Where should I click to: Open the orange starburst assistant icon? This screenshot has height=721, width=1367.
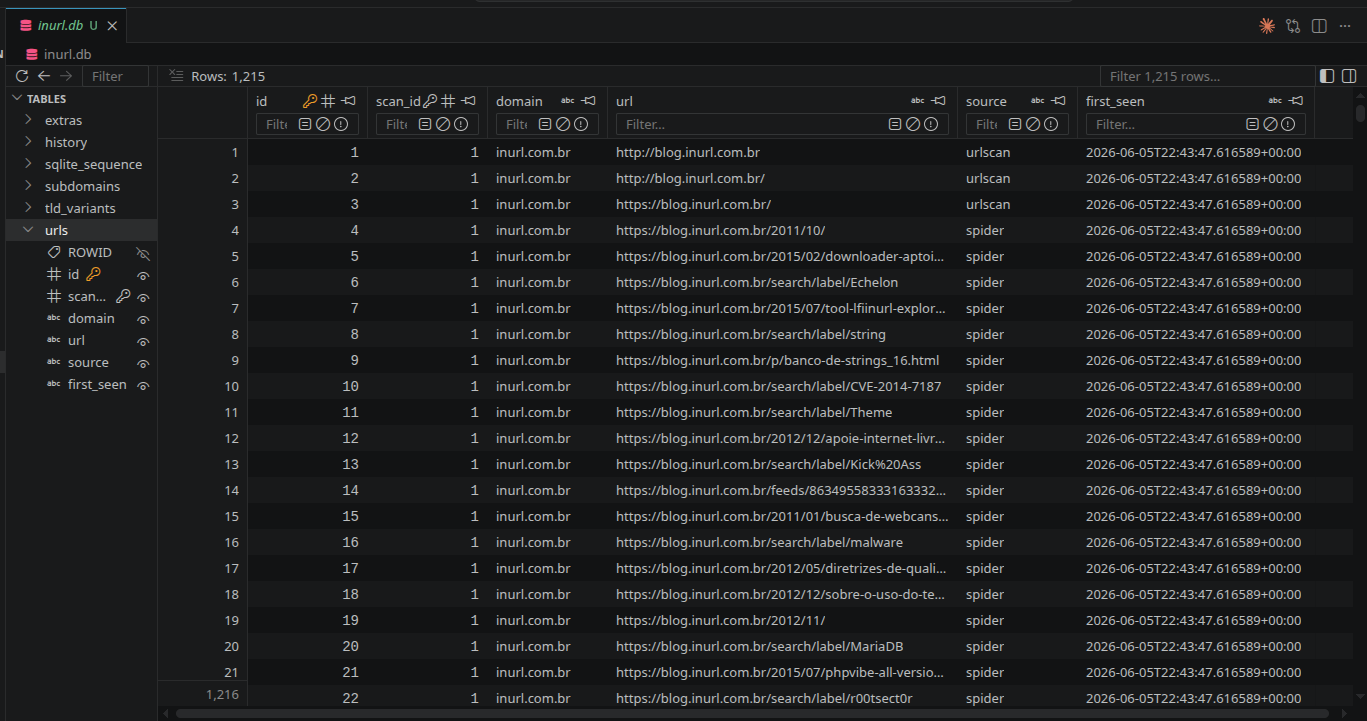(x=1267, y=26)
